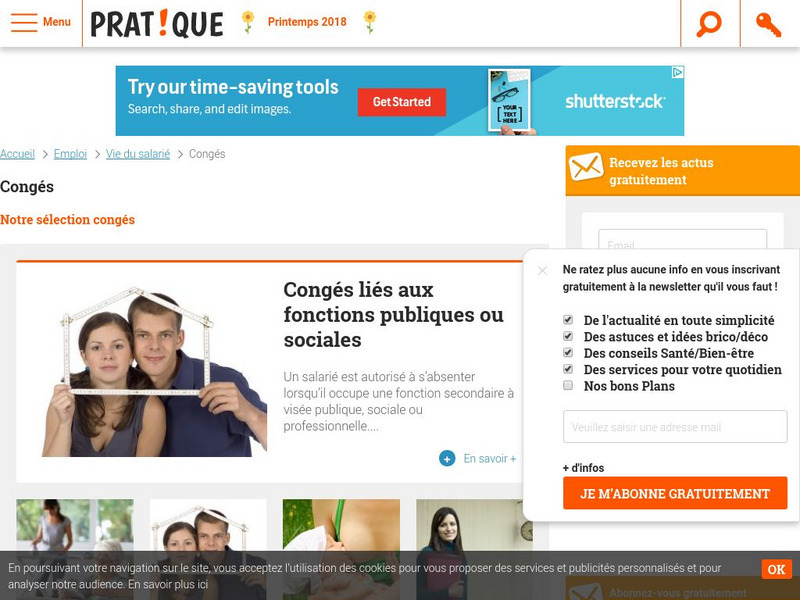Close the newsletter popup with X
The width and height of the screenshot is (800, 600).
542,270
